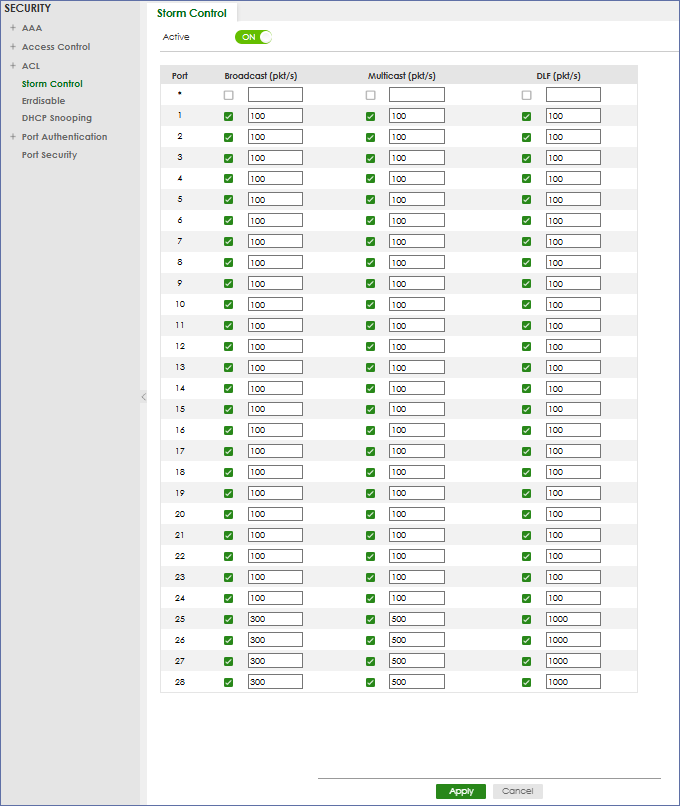Viewport: 680px width, 806px height.
Task: Click the Apply button
Action: pos(461,791)
